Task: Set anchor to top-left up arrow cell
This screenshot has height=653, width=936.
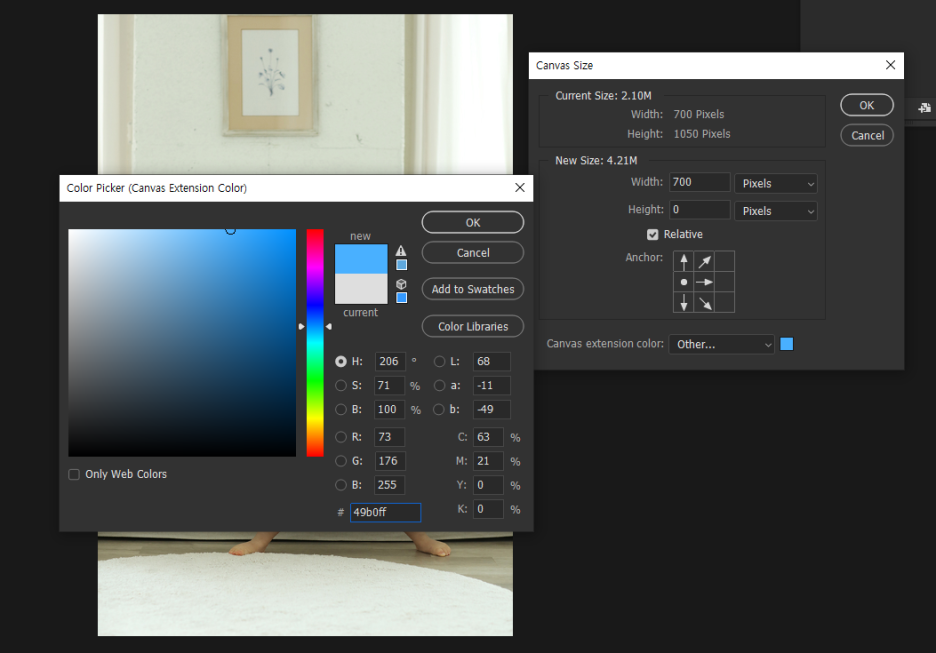Action: coord(684,261)
